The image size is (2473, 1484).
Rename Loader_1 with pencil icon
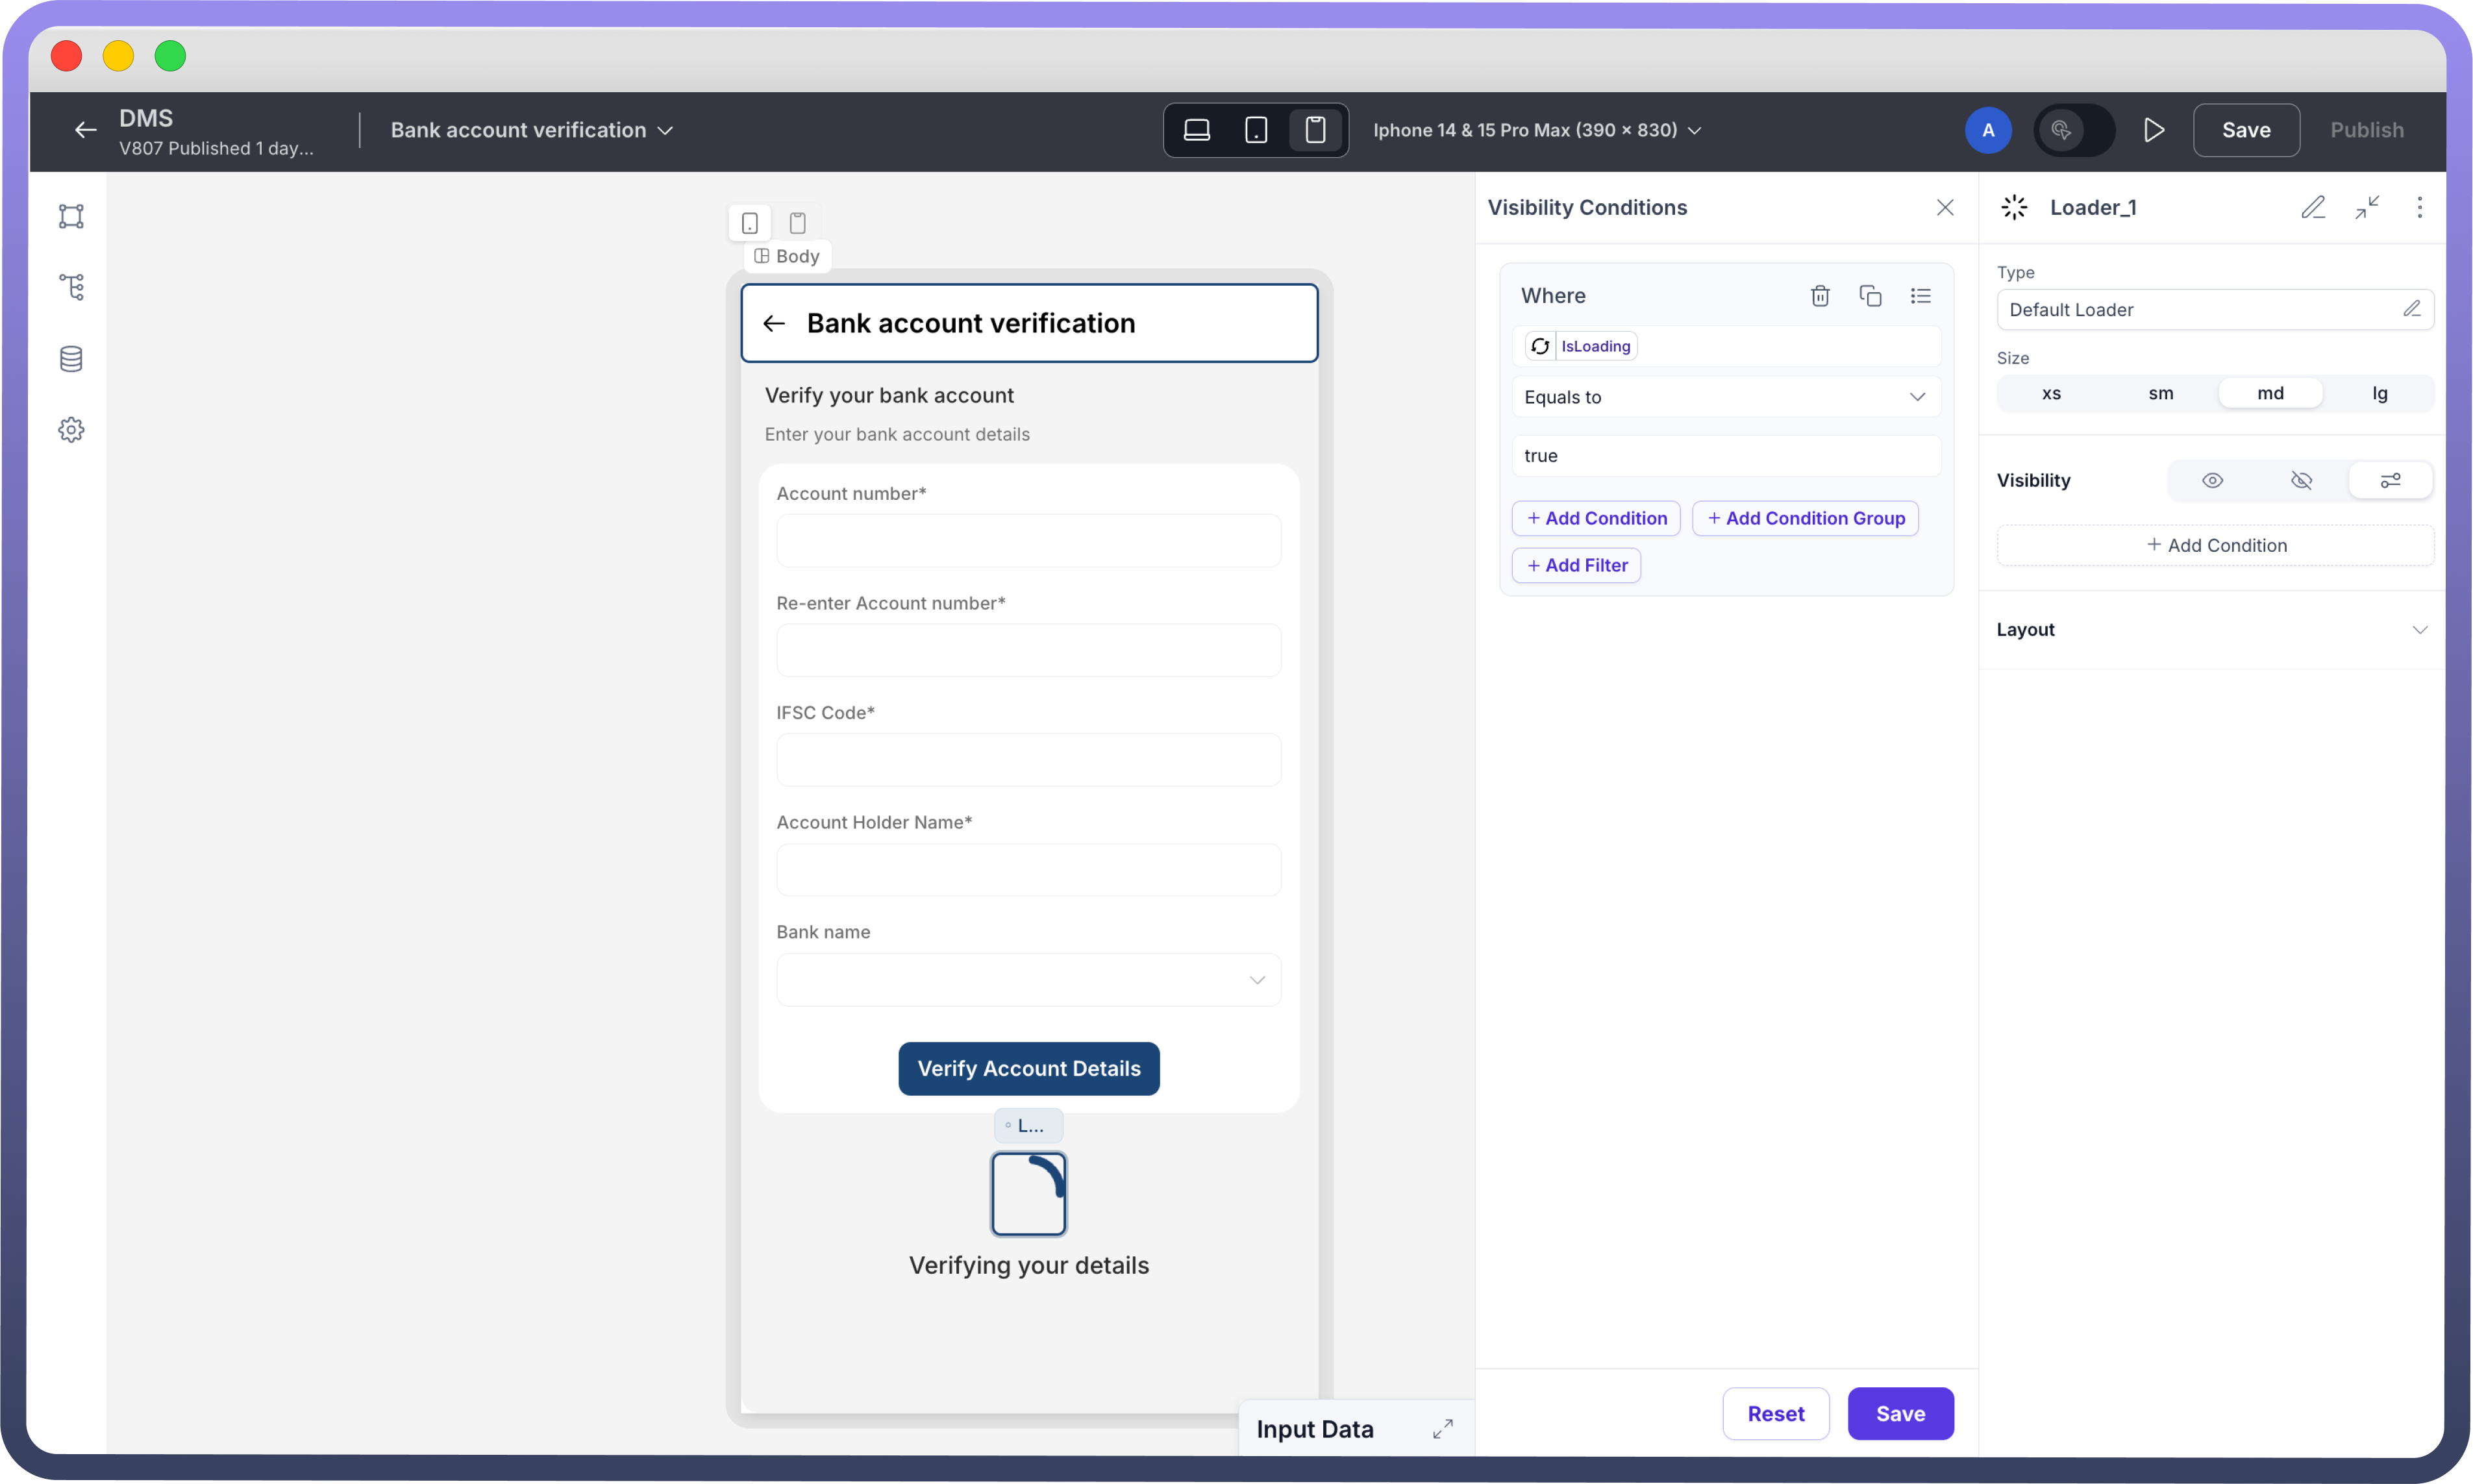[x=2313, y=207]
